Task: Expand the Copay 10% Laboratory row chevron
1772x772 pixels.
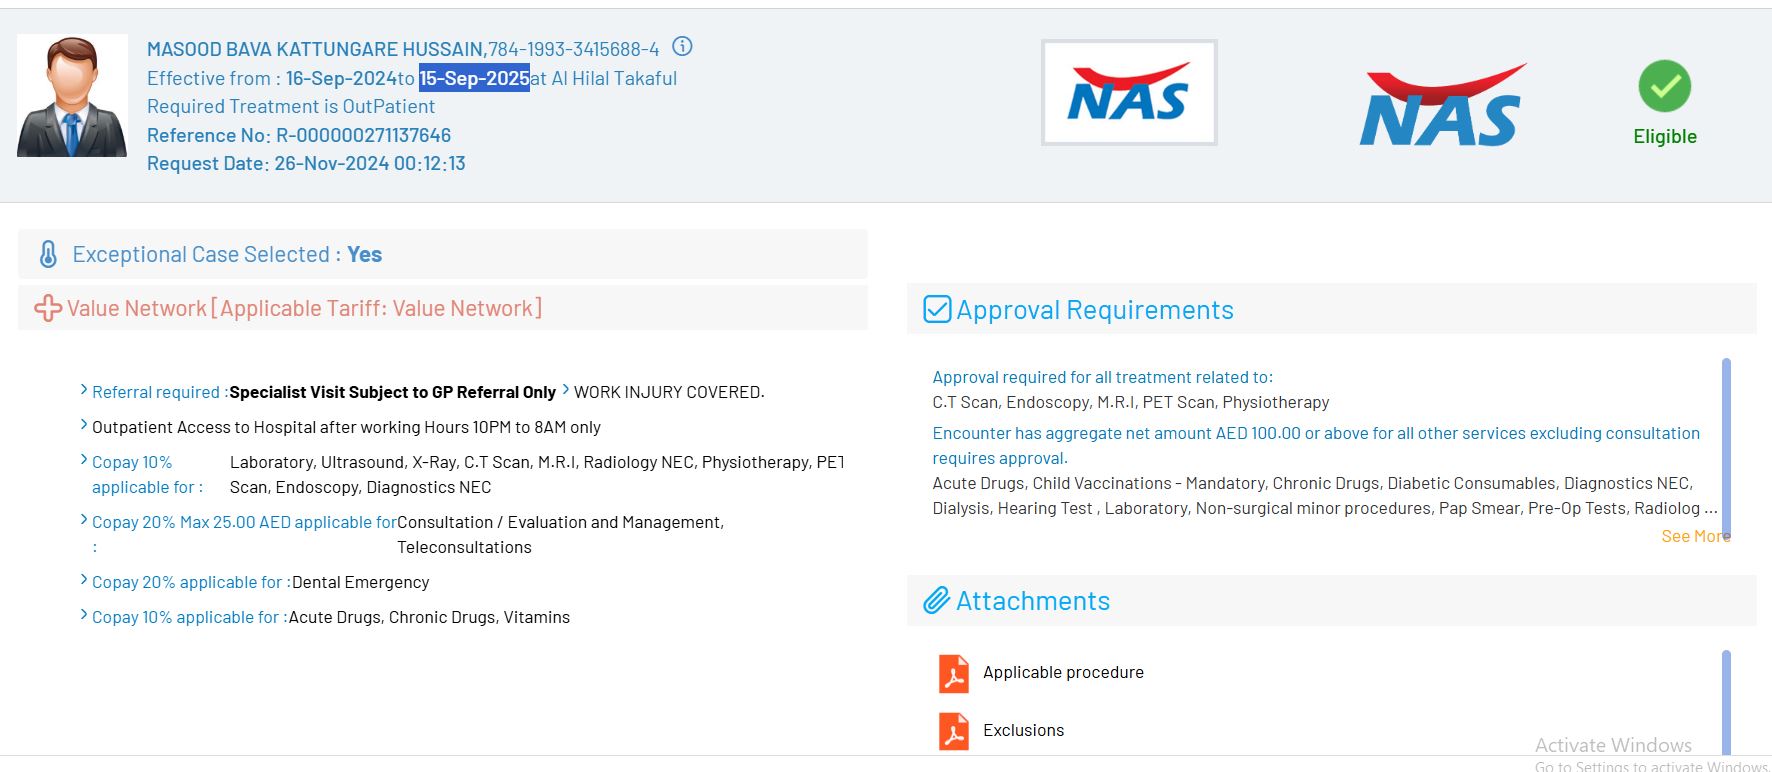Action: point(84,461)
